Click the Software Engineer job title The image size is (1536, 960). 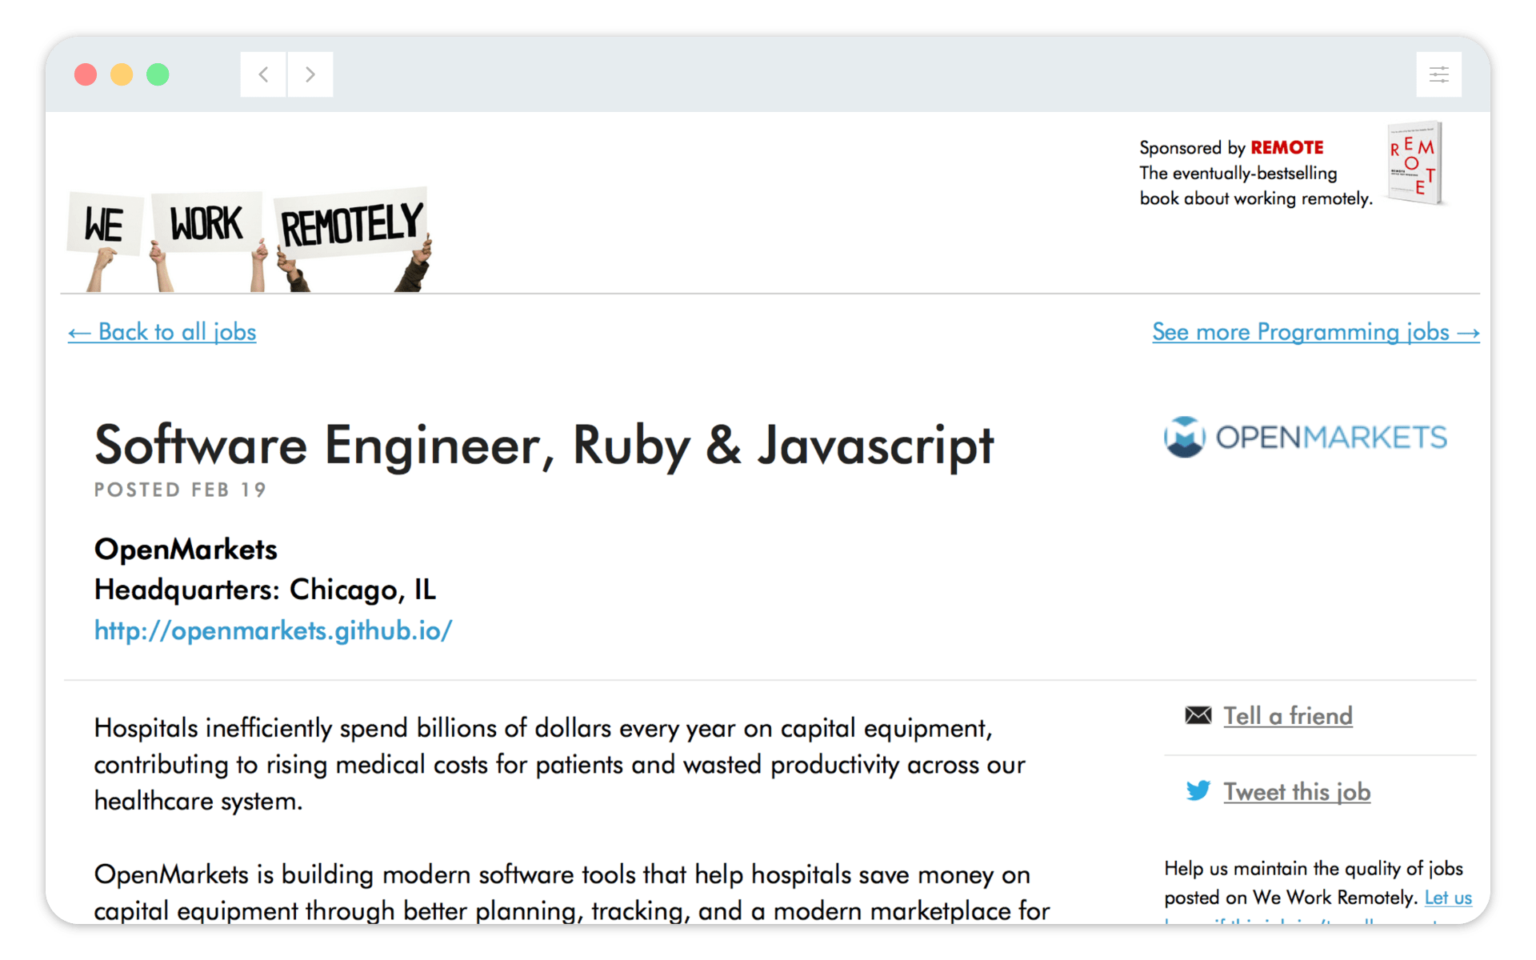(543, 447)
